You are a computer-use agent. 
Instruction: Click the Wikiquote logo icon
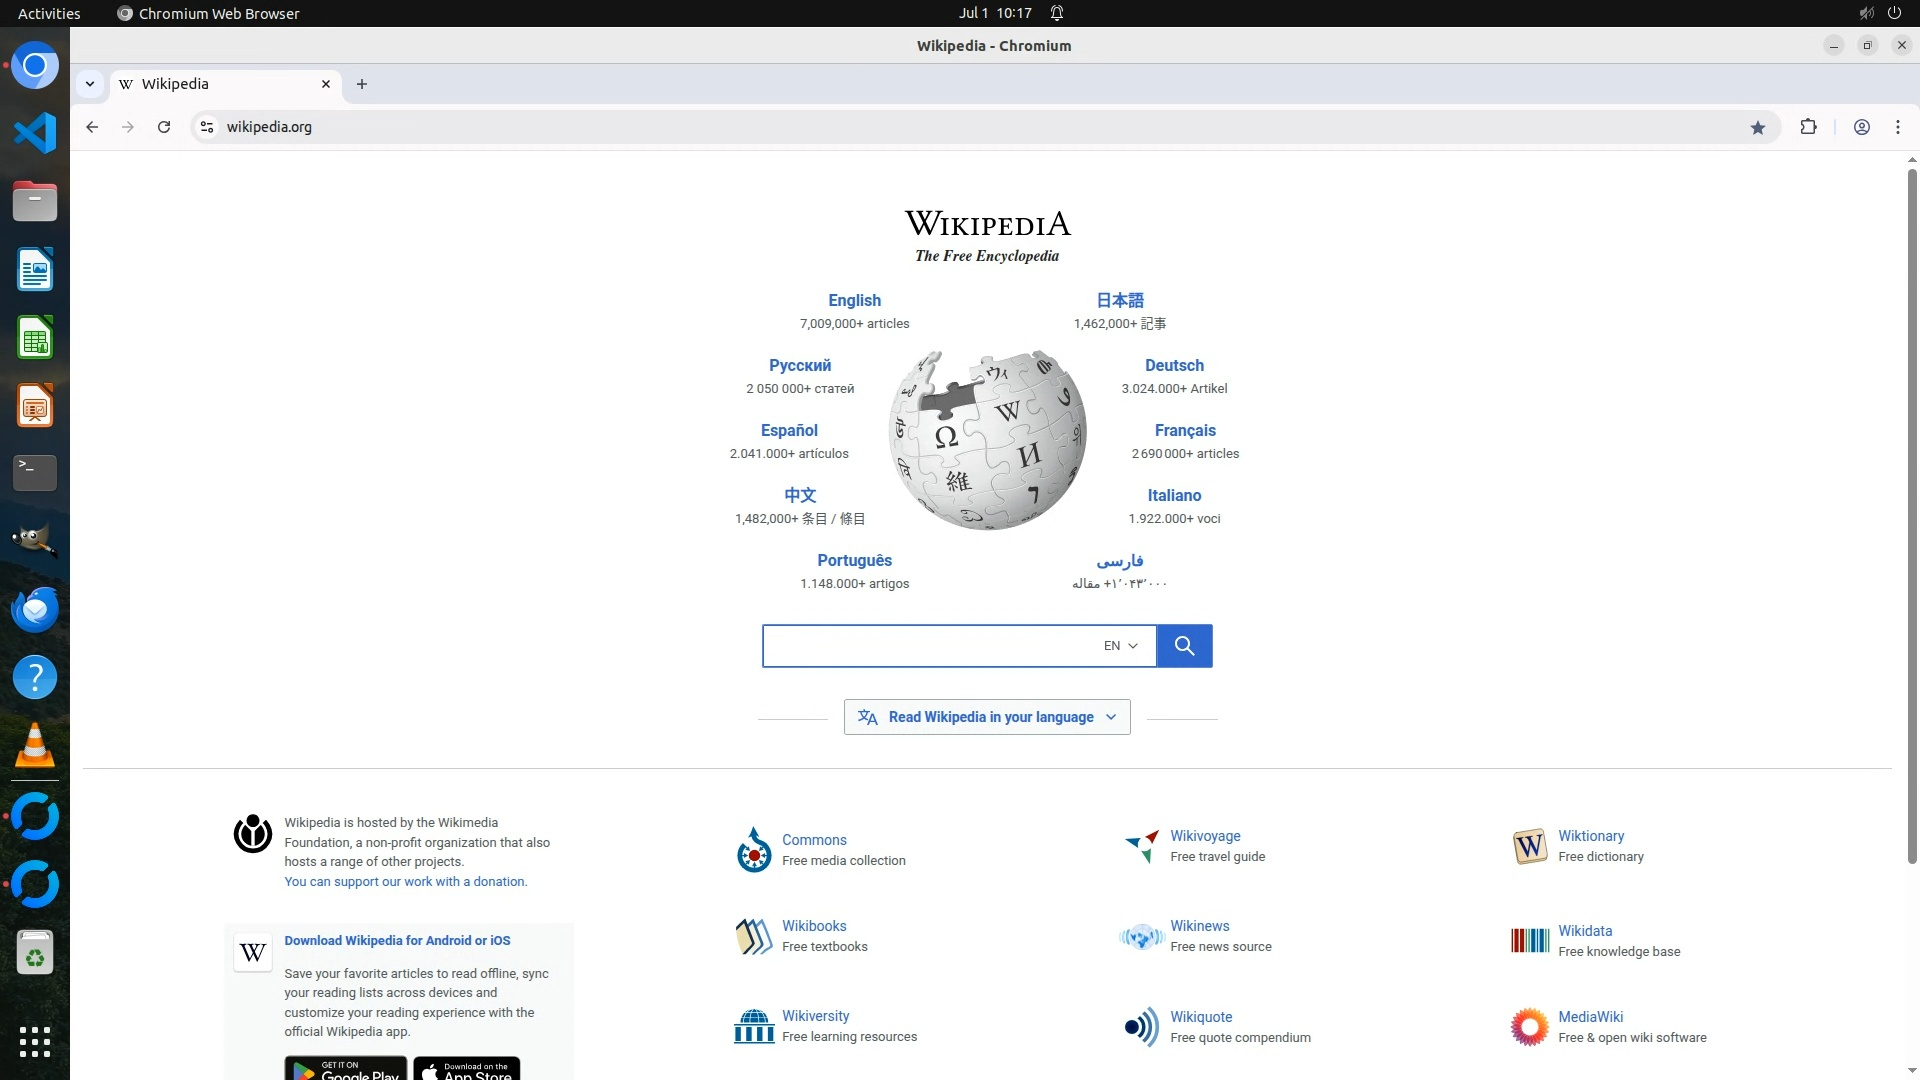tap(1141, 1027)
